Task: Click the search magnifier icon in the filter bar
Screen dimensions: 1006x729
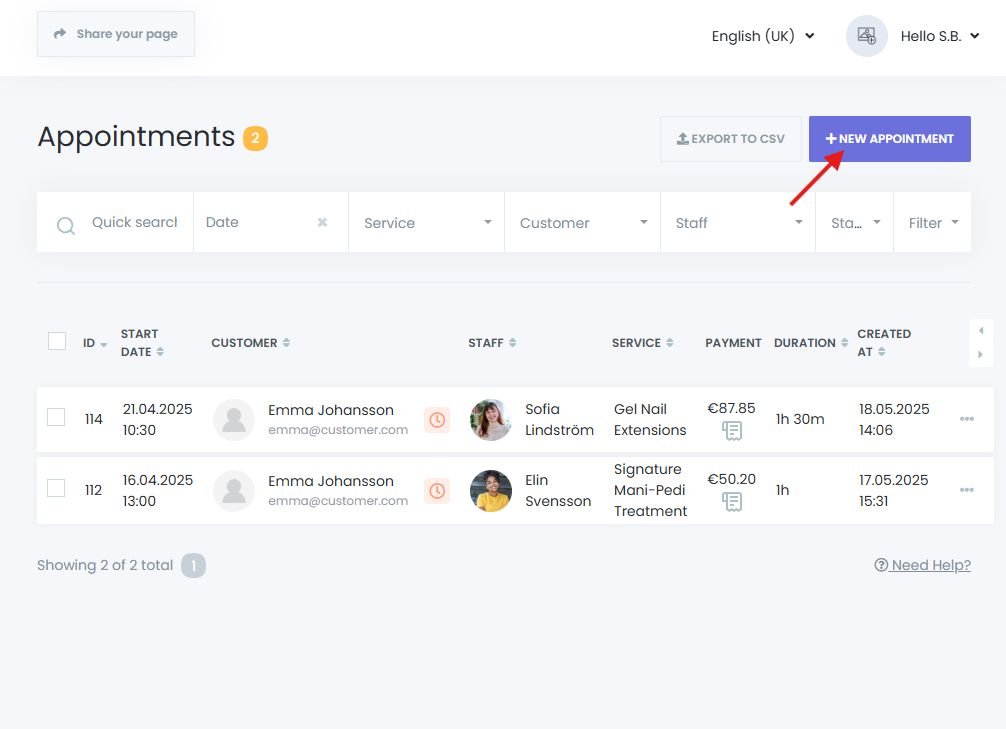Action: pos(65,224)
